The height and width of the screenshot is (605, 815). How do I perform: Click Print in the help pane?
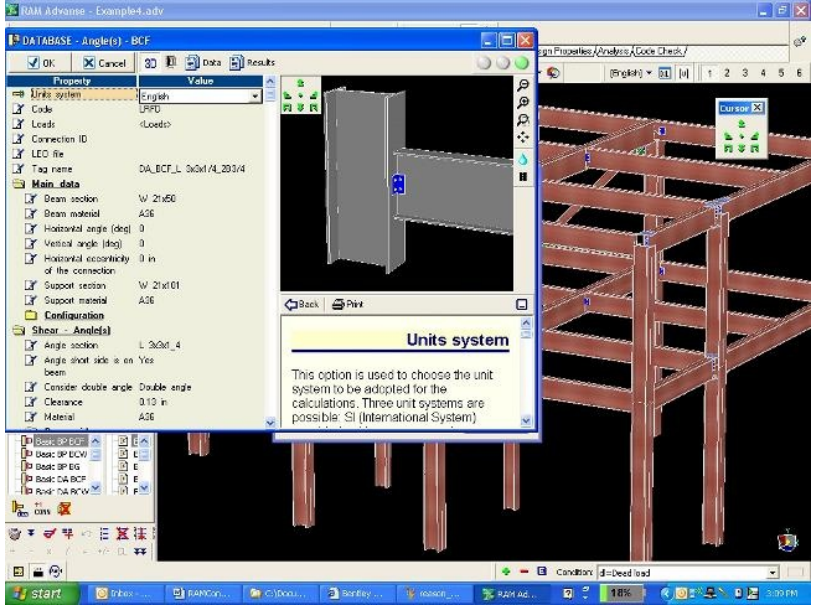(348, 305)
